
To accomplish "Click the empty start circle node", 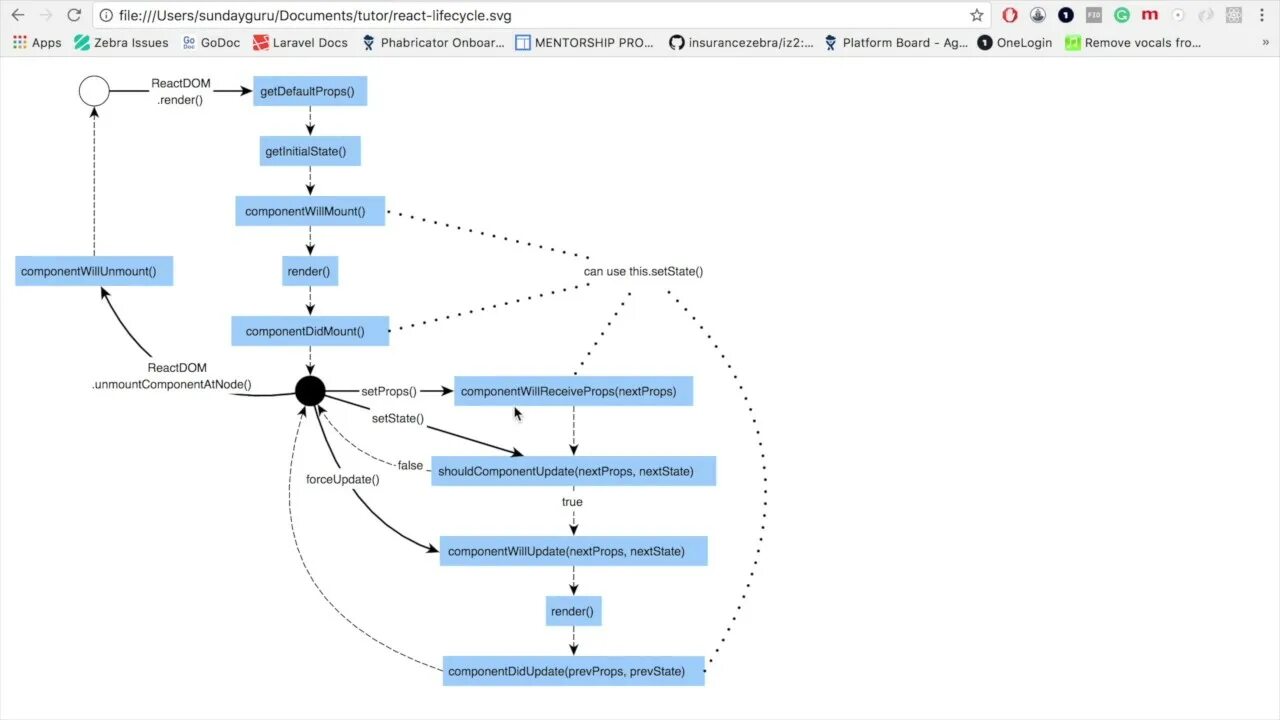I will (94, 91).
